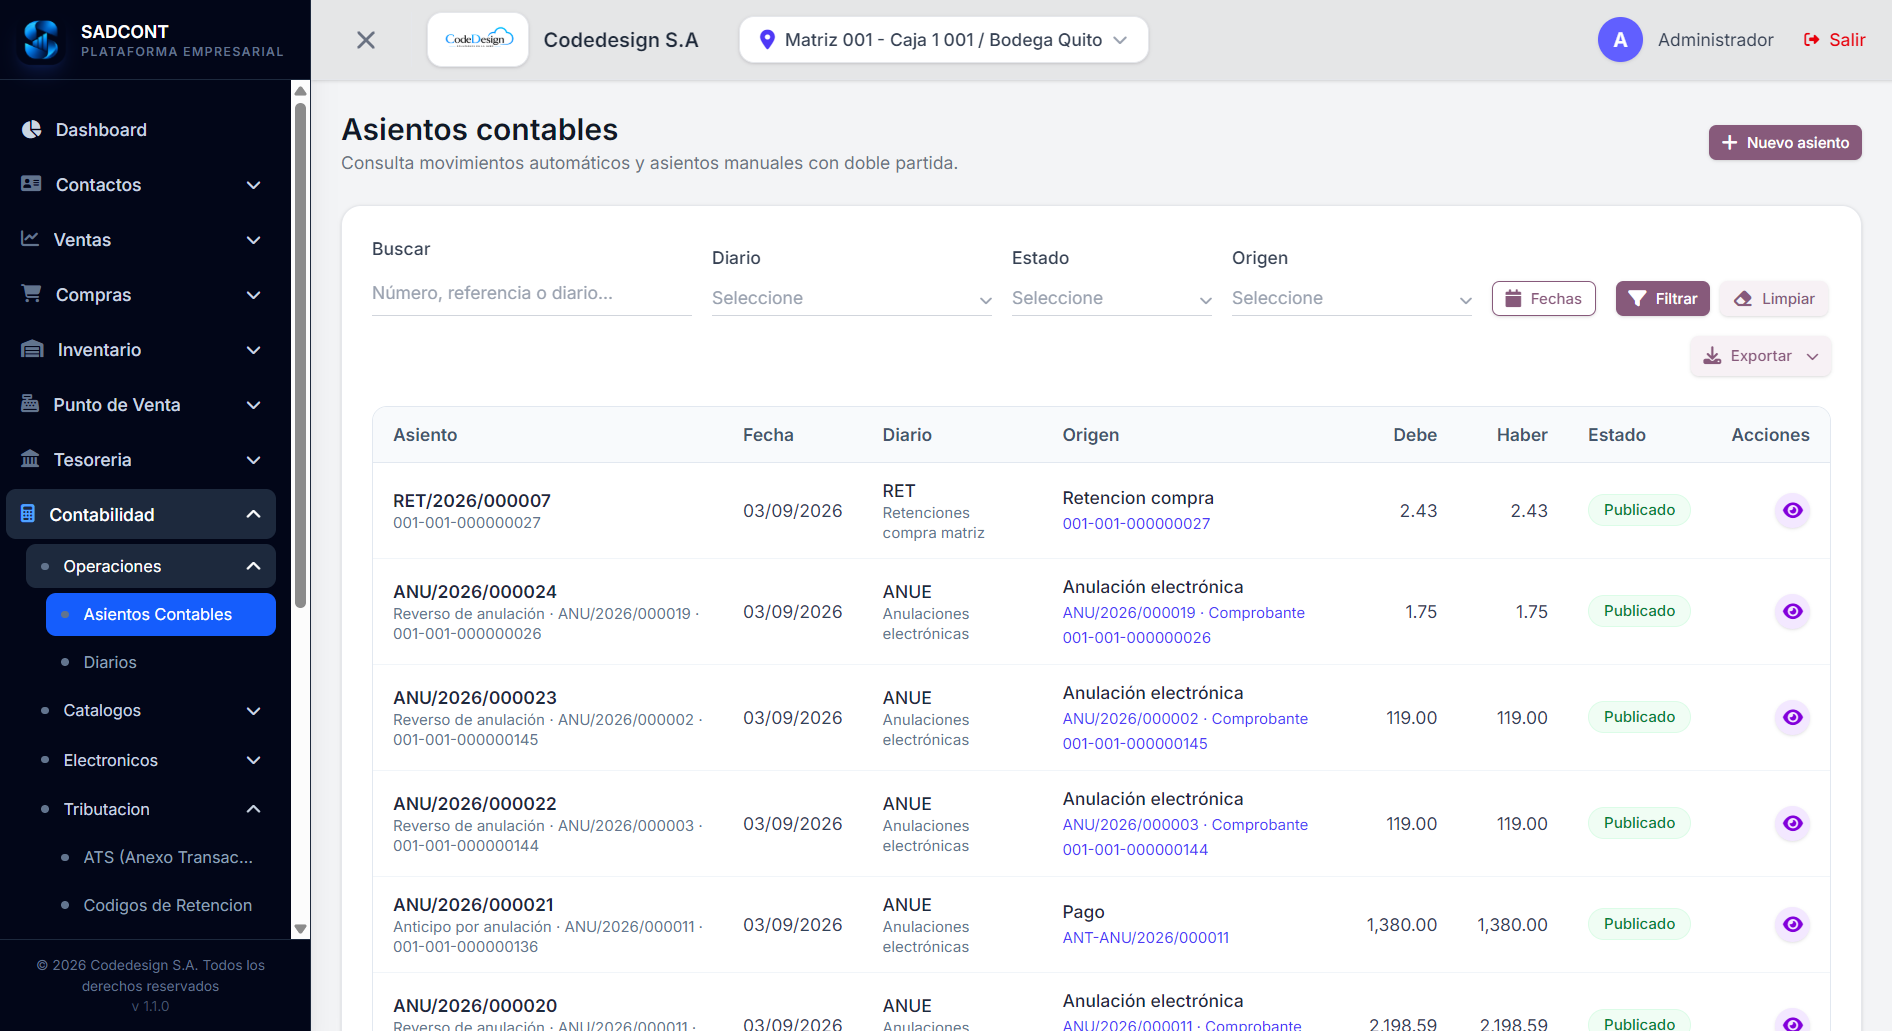Collapse the Contabilidad menu

tap(141, 514)
